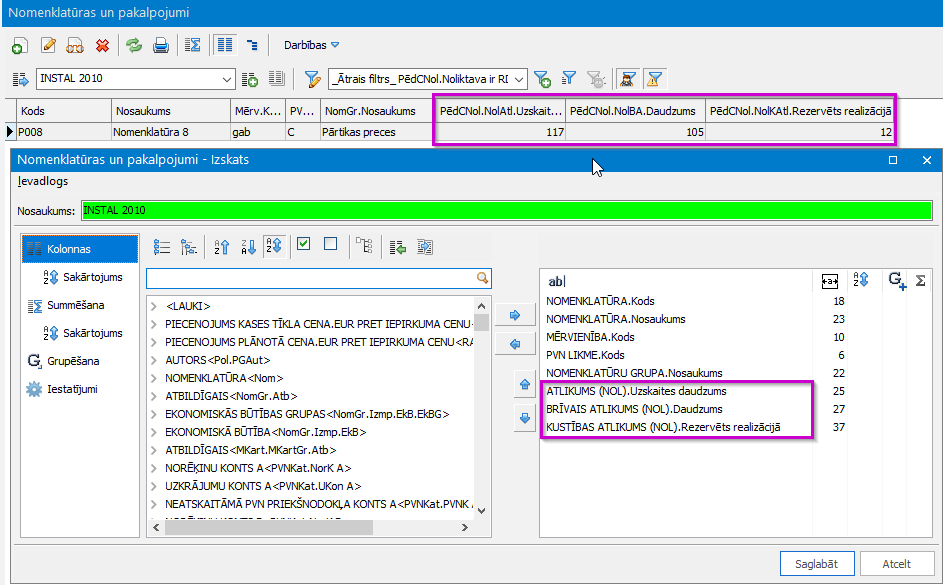Select the P008 cell in the grid
The image size is (943, 585).
64,132
